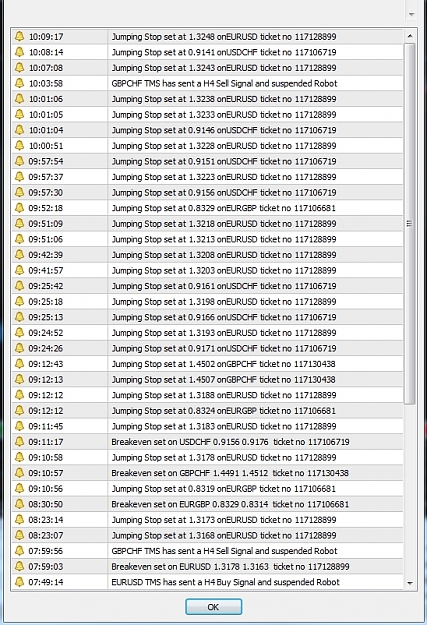This screenshot has height=625, width=427.
Task: Click the bell icon for the 09:57:37 alert
Action: (x=19, y=177)
